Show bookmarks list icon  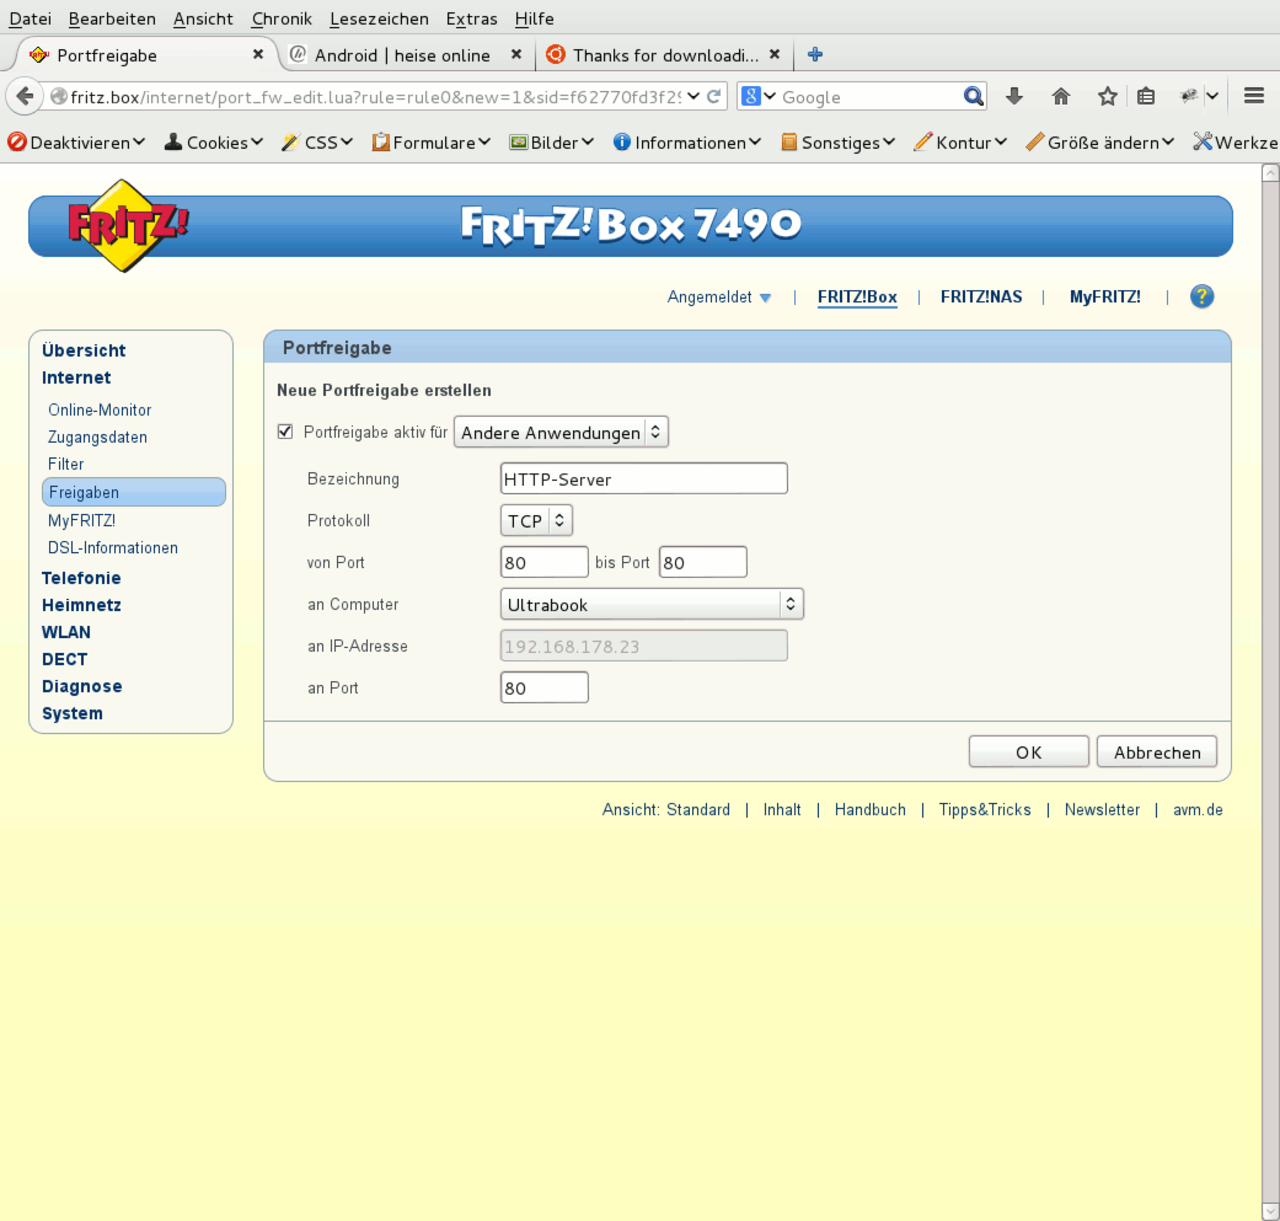[x=1146, y=97]
